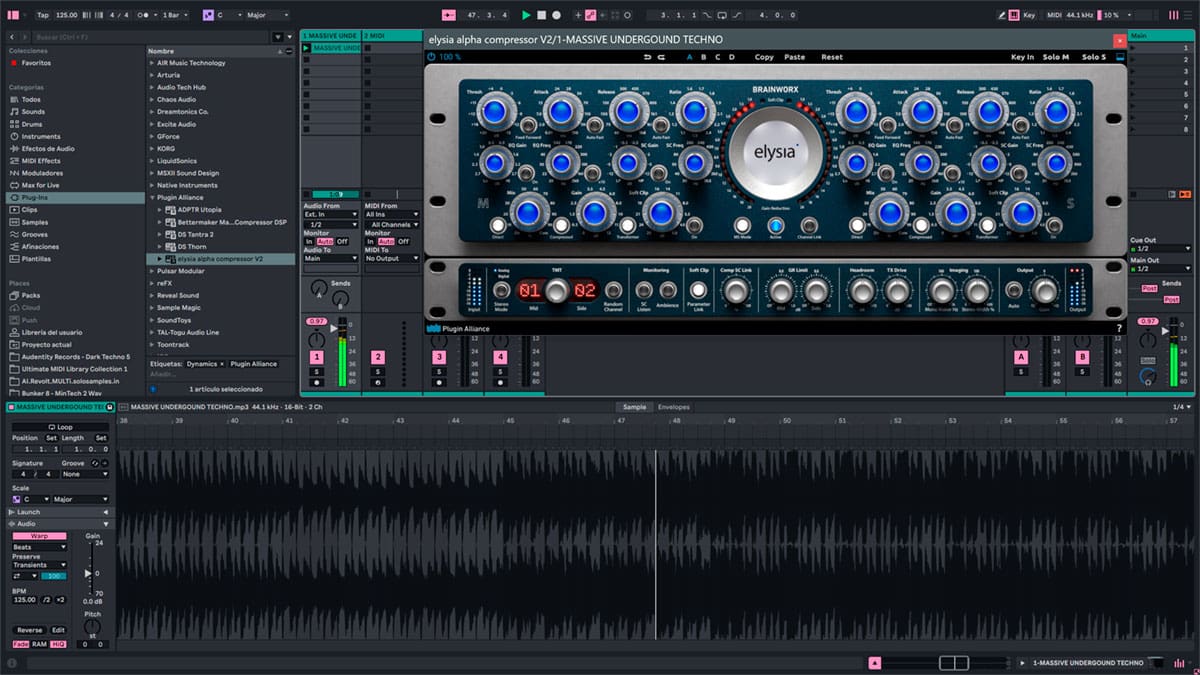
Task: Select the Drums category in browser
Action: (32, 124)
